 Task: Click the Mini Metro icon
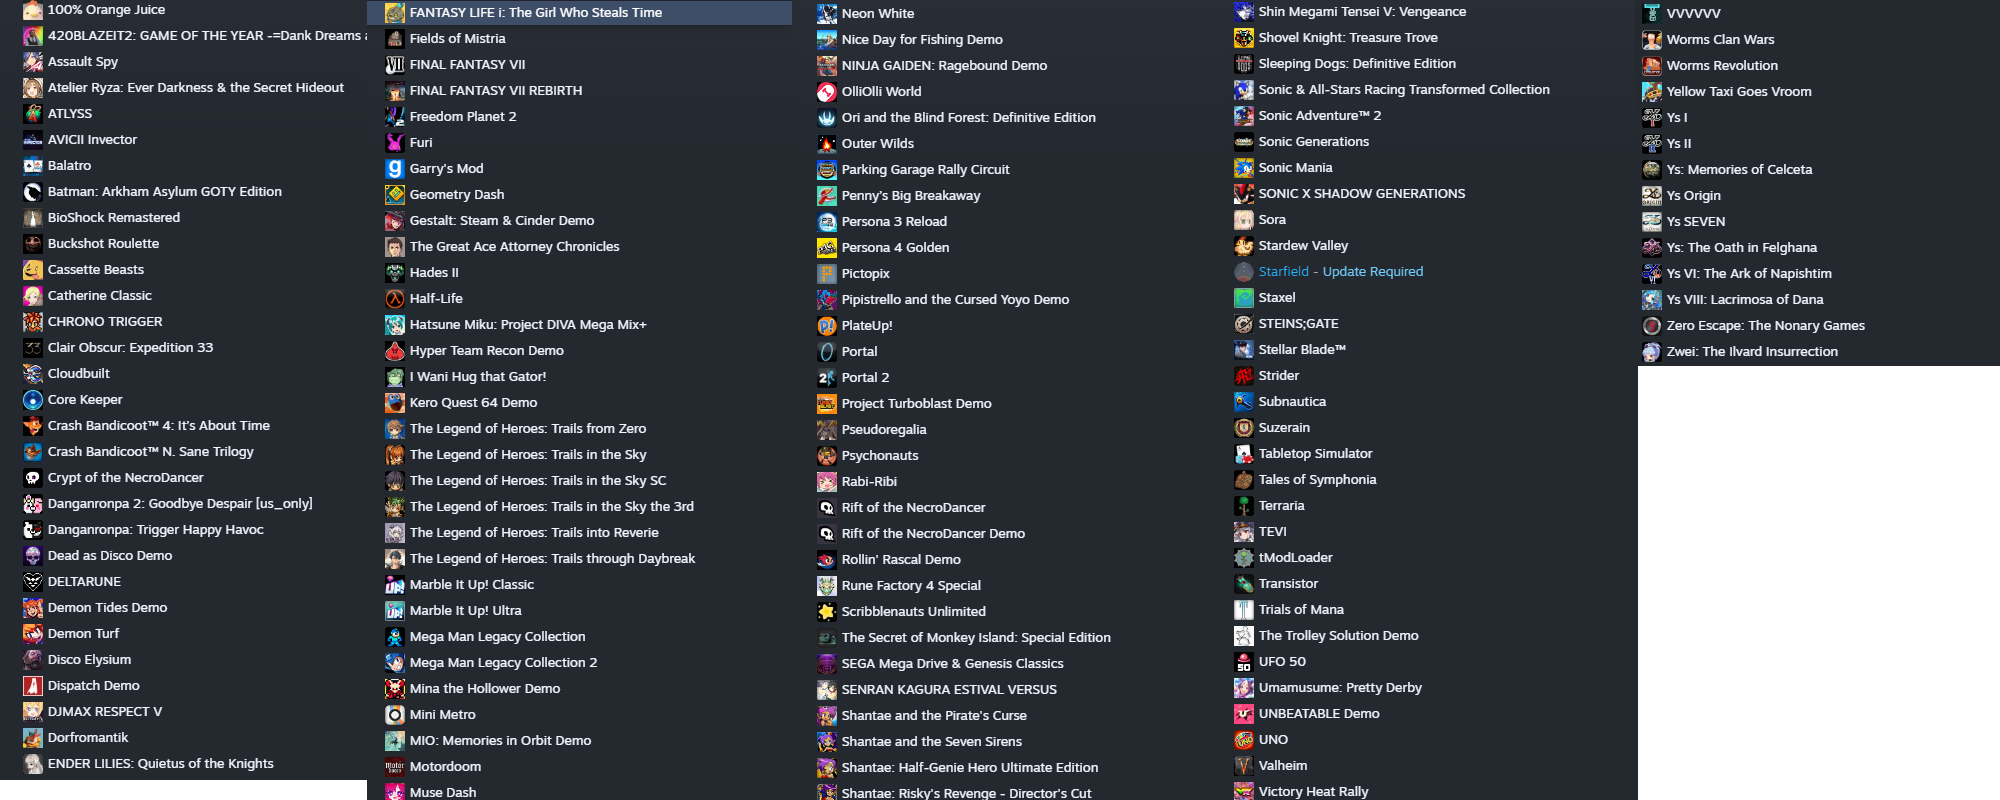click(395, 715)
